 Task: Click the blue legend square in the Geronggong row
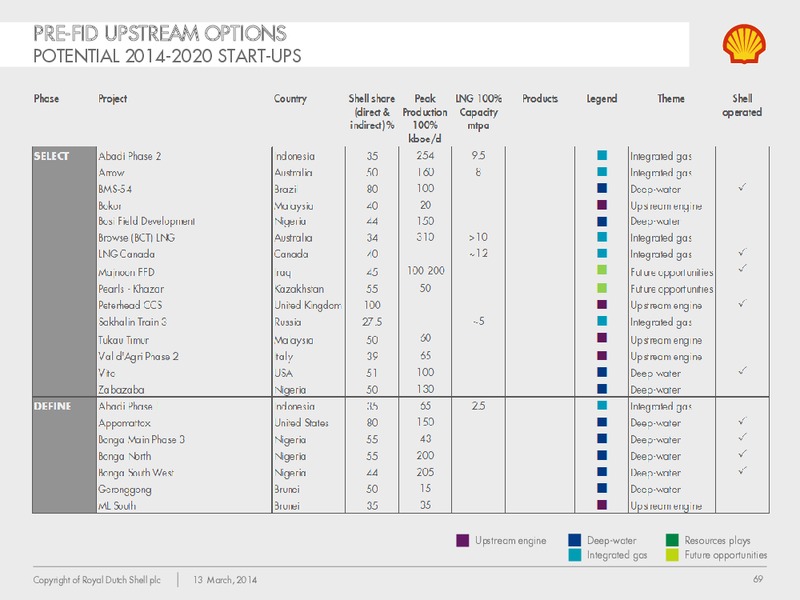pyautogui.click(x=602, y=488)
